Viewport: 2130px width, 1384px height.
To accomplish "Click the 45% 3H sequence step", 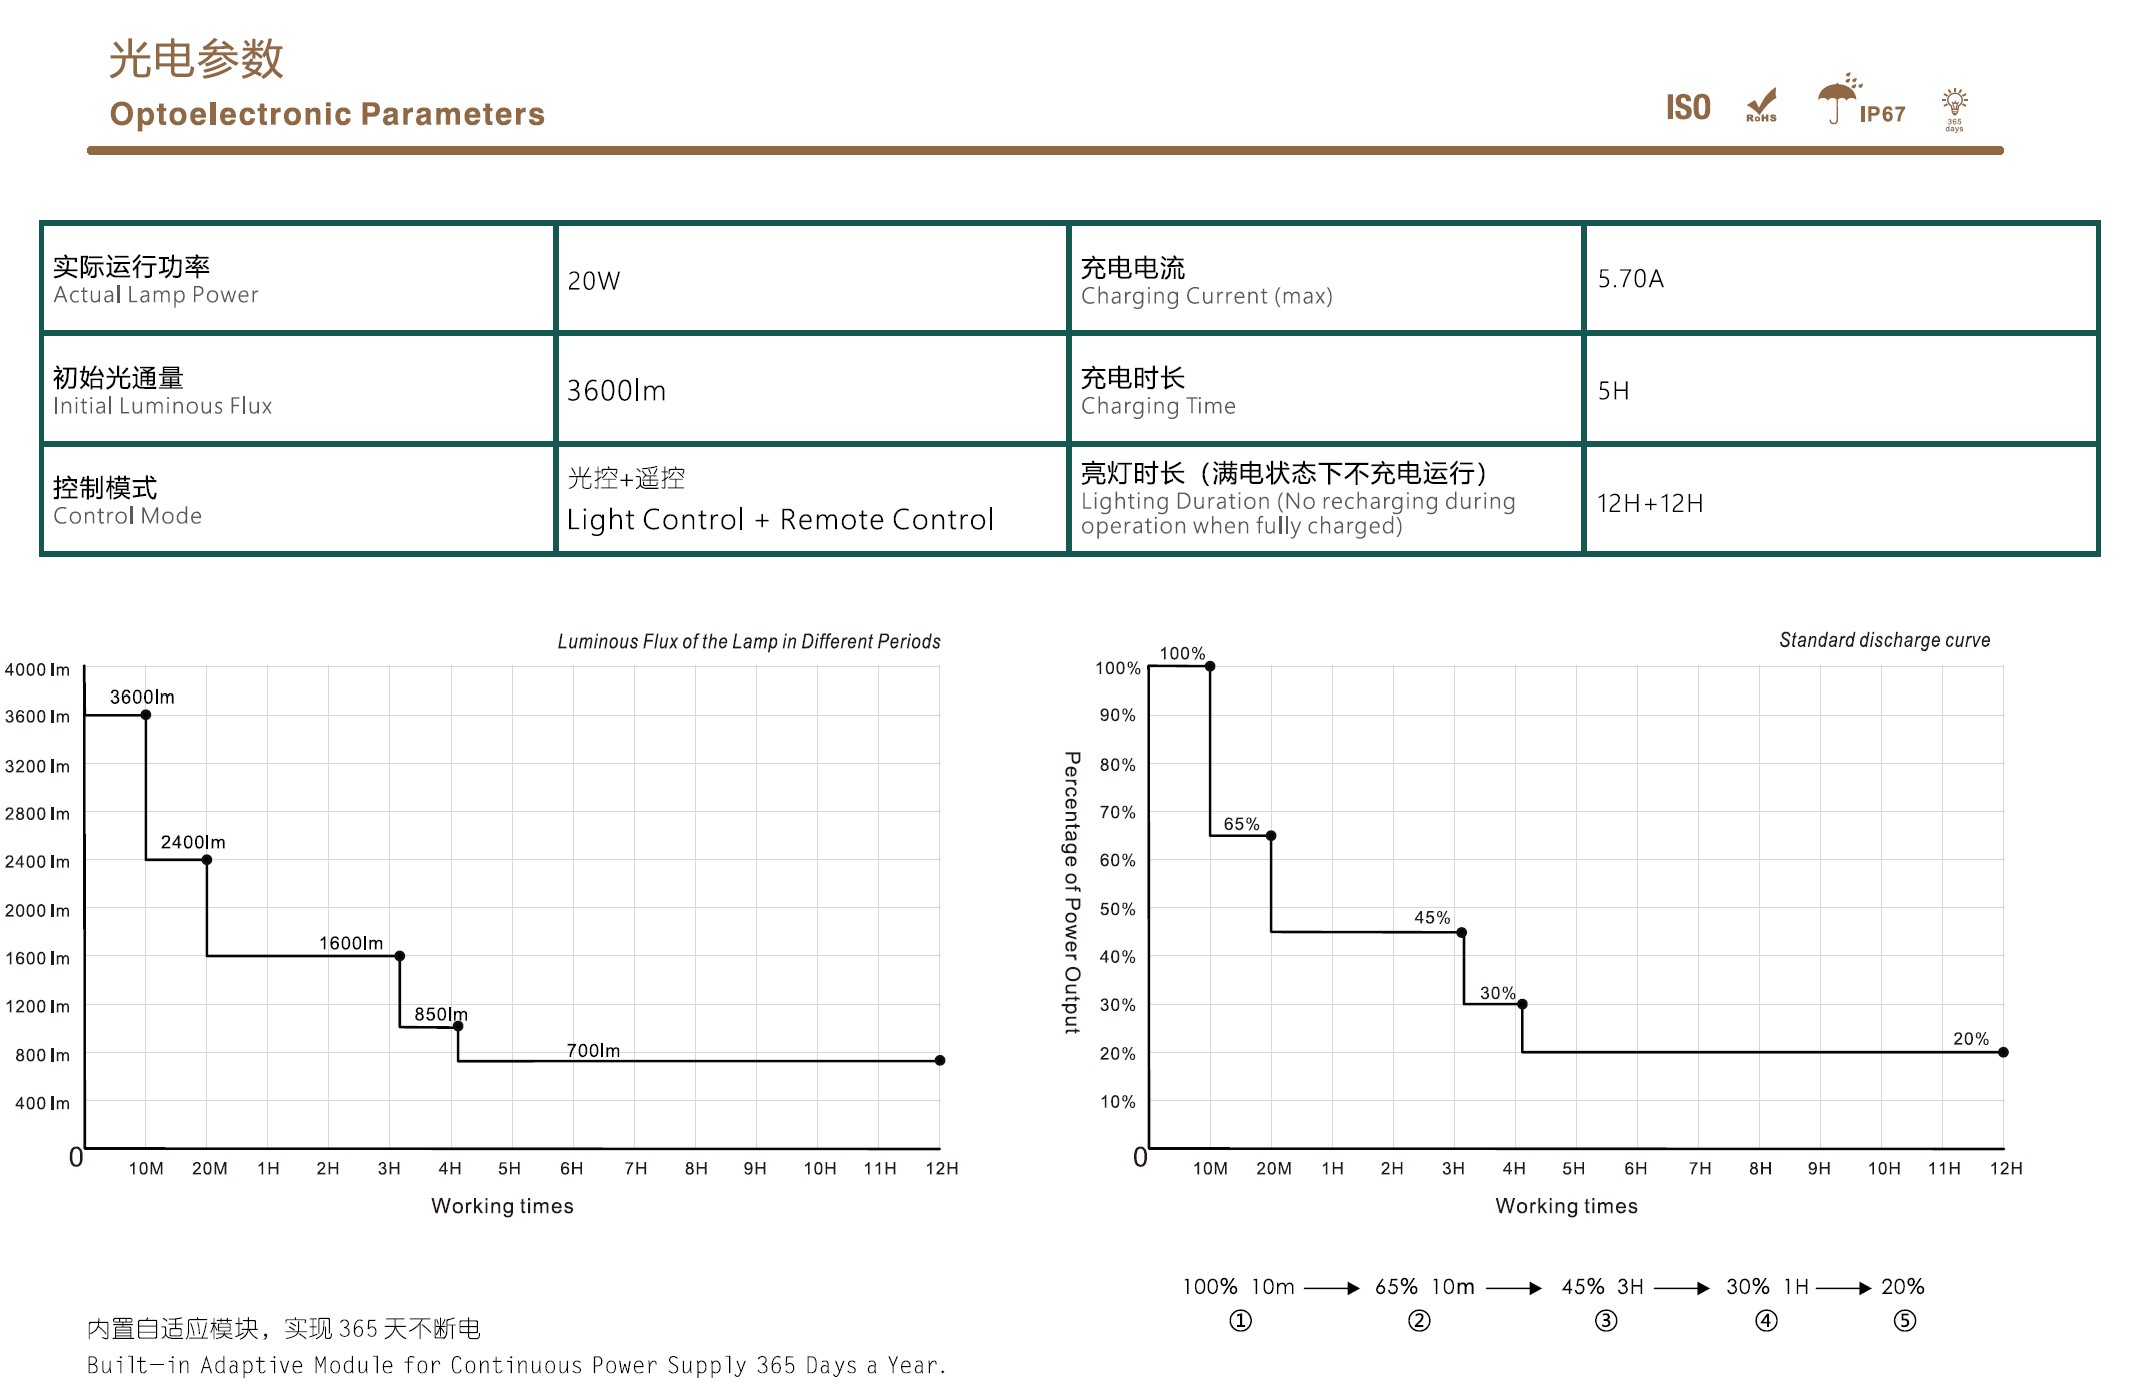I will tap(1602, 1287).
